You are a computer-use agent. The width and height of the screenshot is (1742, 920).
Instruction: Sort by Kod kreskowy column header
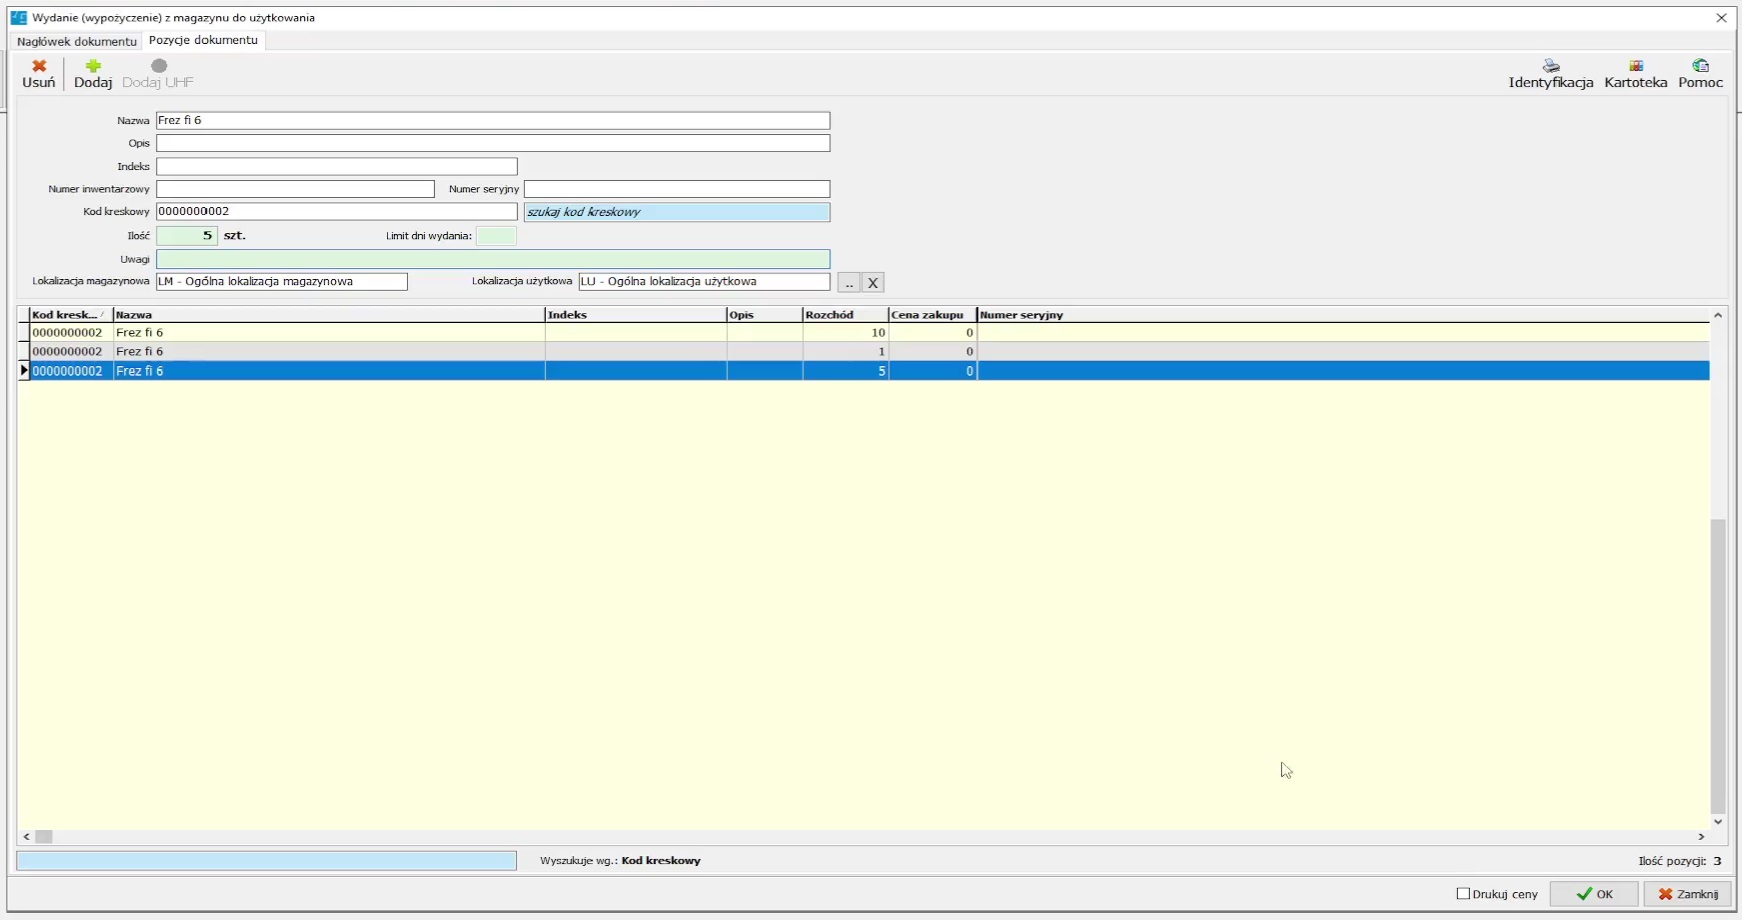66,315
